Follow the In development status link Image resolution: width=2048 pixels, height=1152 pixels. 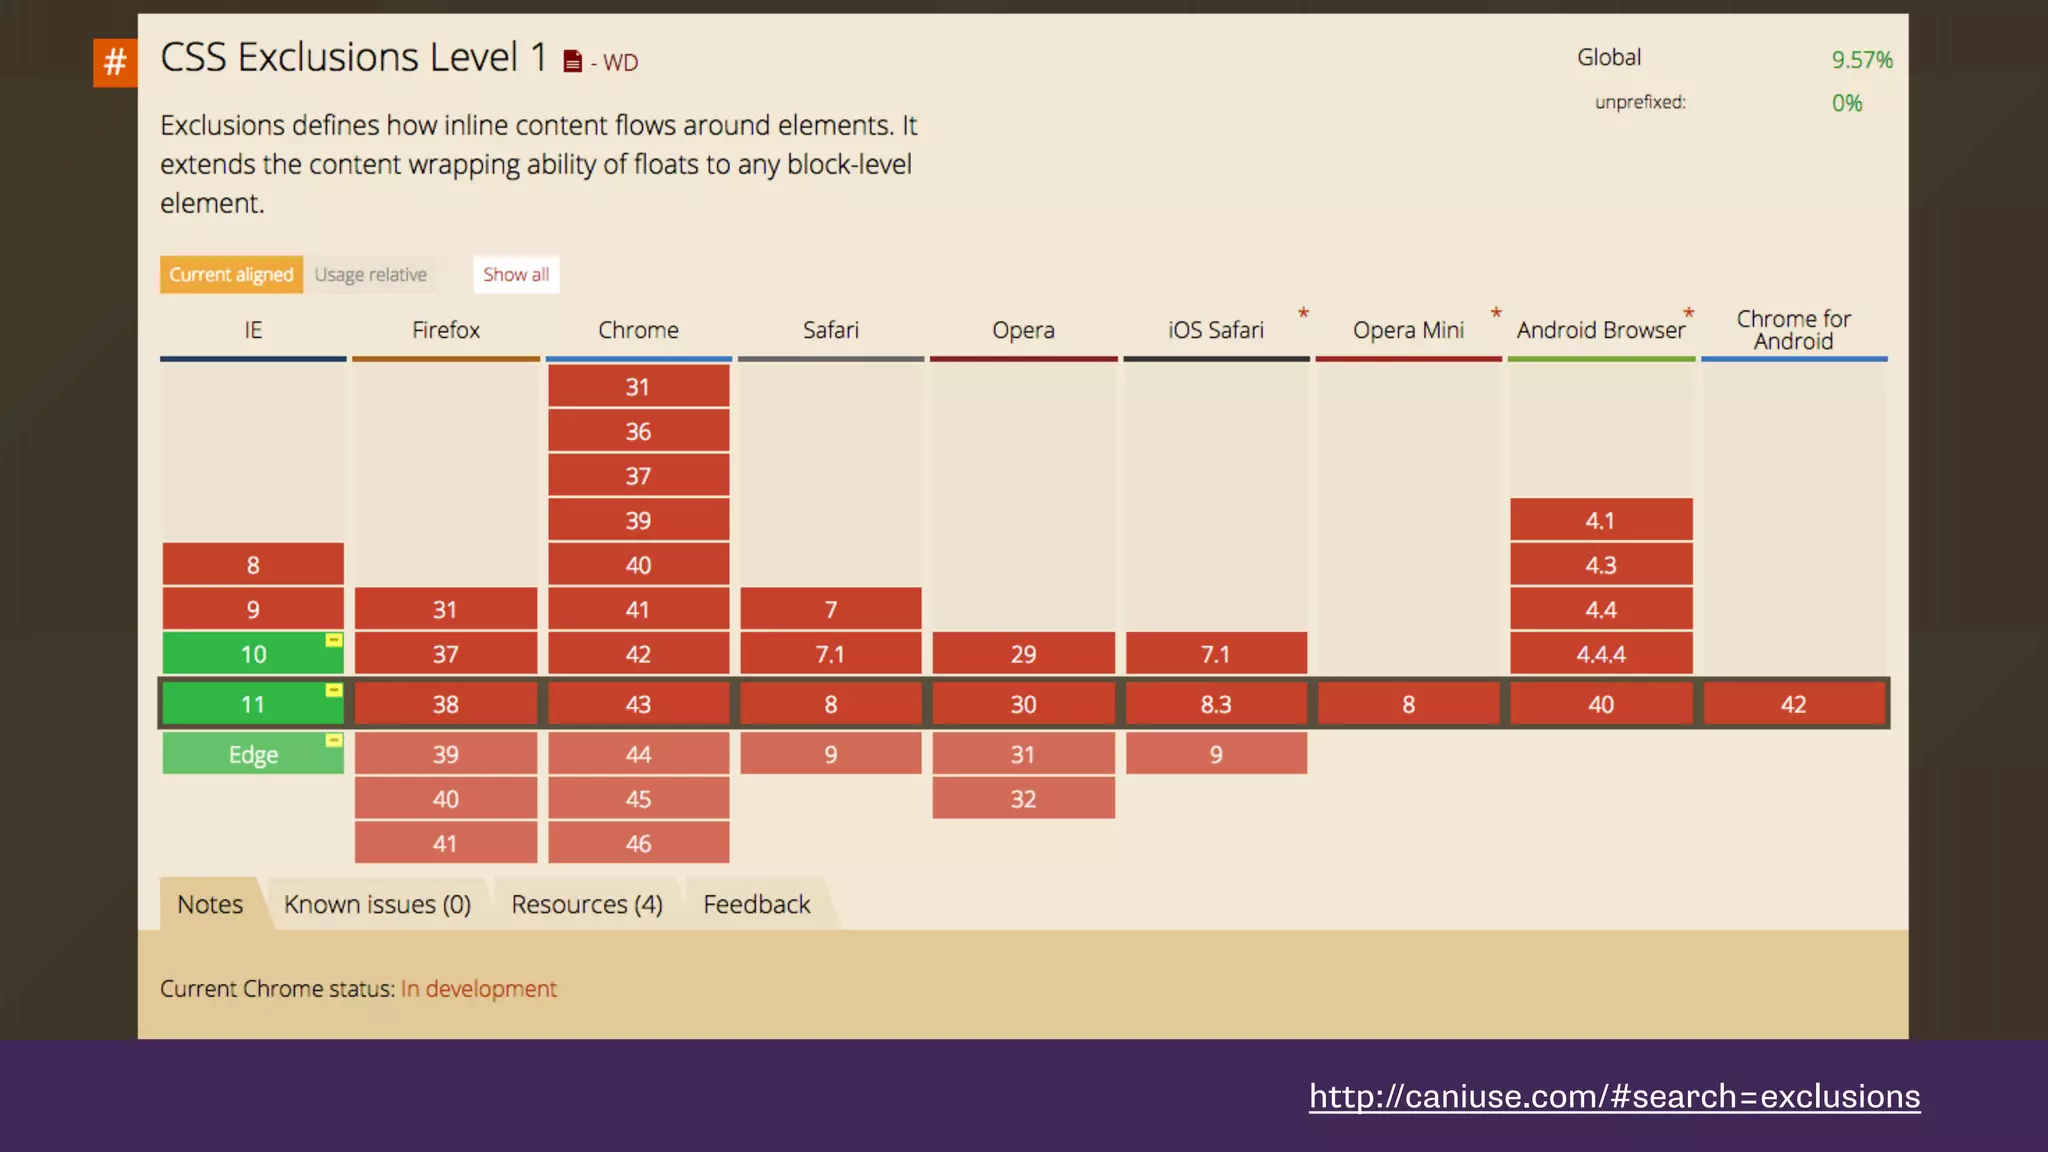(478, 988)
